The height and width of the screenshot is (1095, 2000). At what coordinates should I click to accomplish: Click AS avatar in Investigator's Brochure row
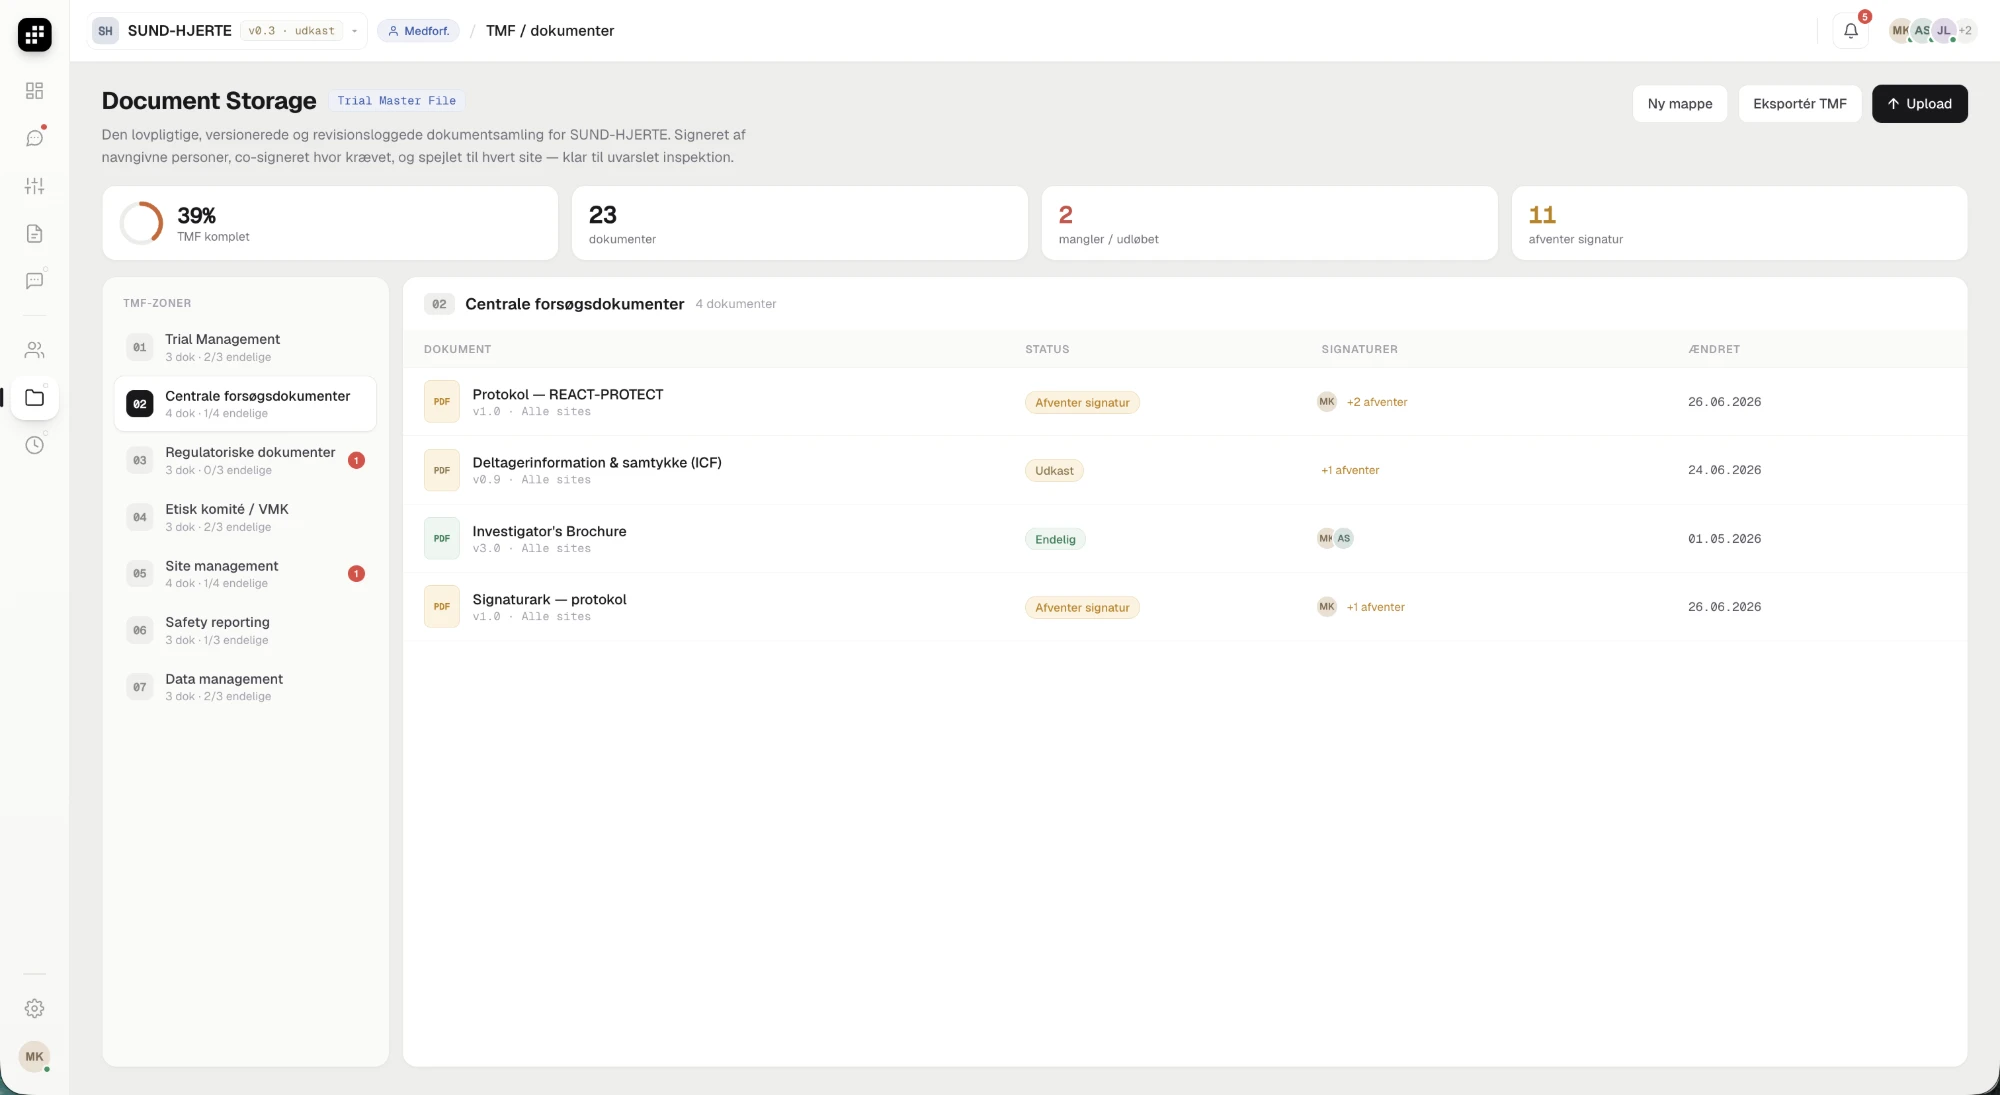(1344, 538)
